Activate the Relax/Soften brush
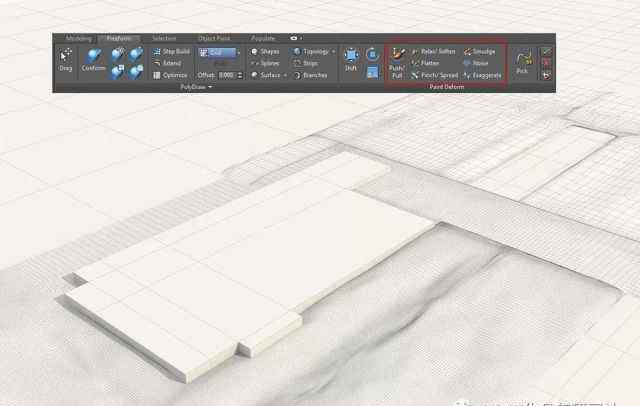The height and width of the screenshot is (406, 640). (433, 51)
